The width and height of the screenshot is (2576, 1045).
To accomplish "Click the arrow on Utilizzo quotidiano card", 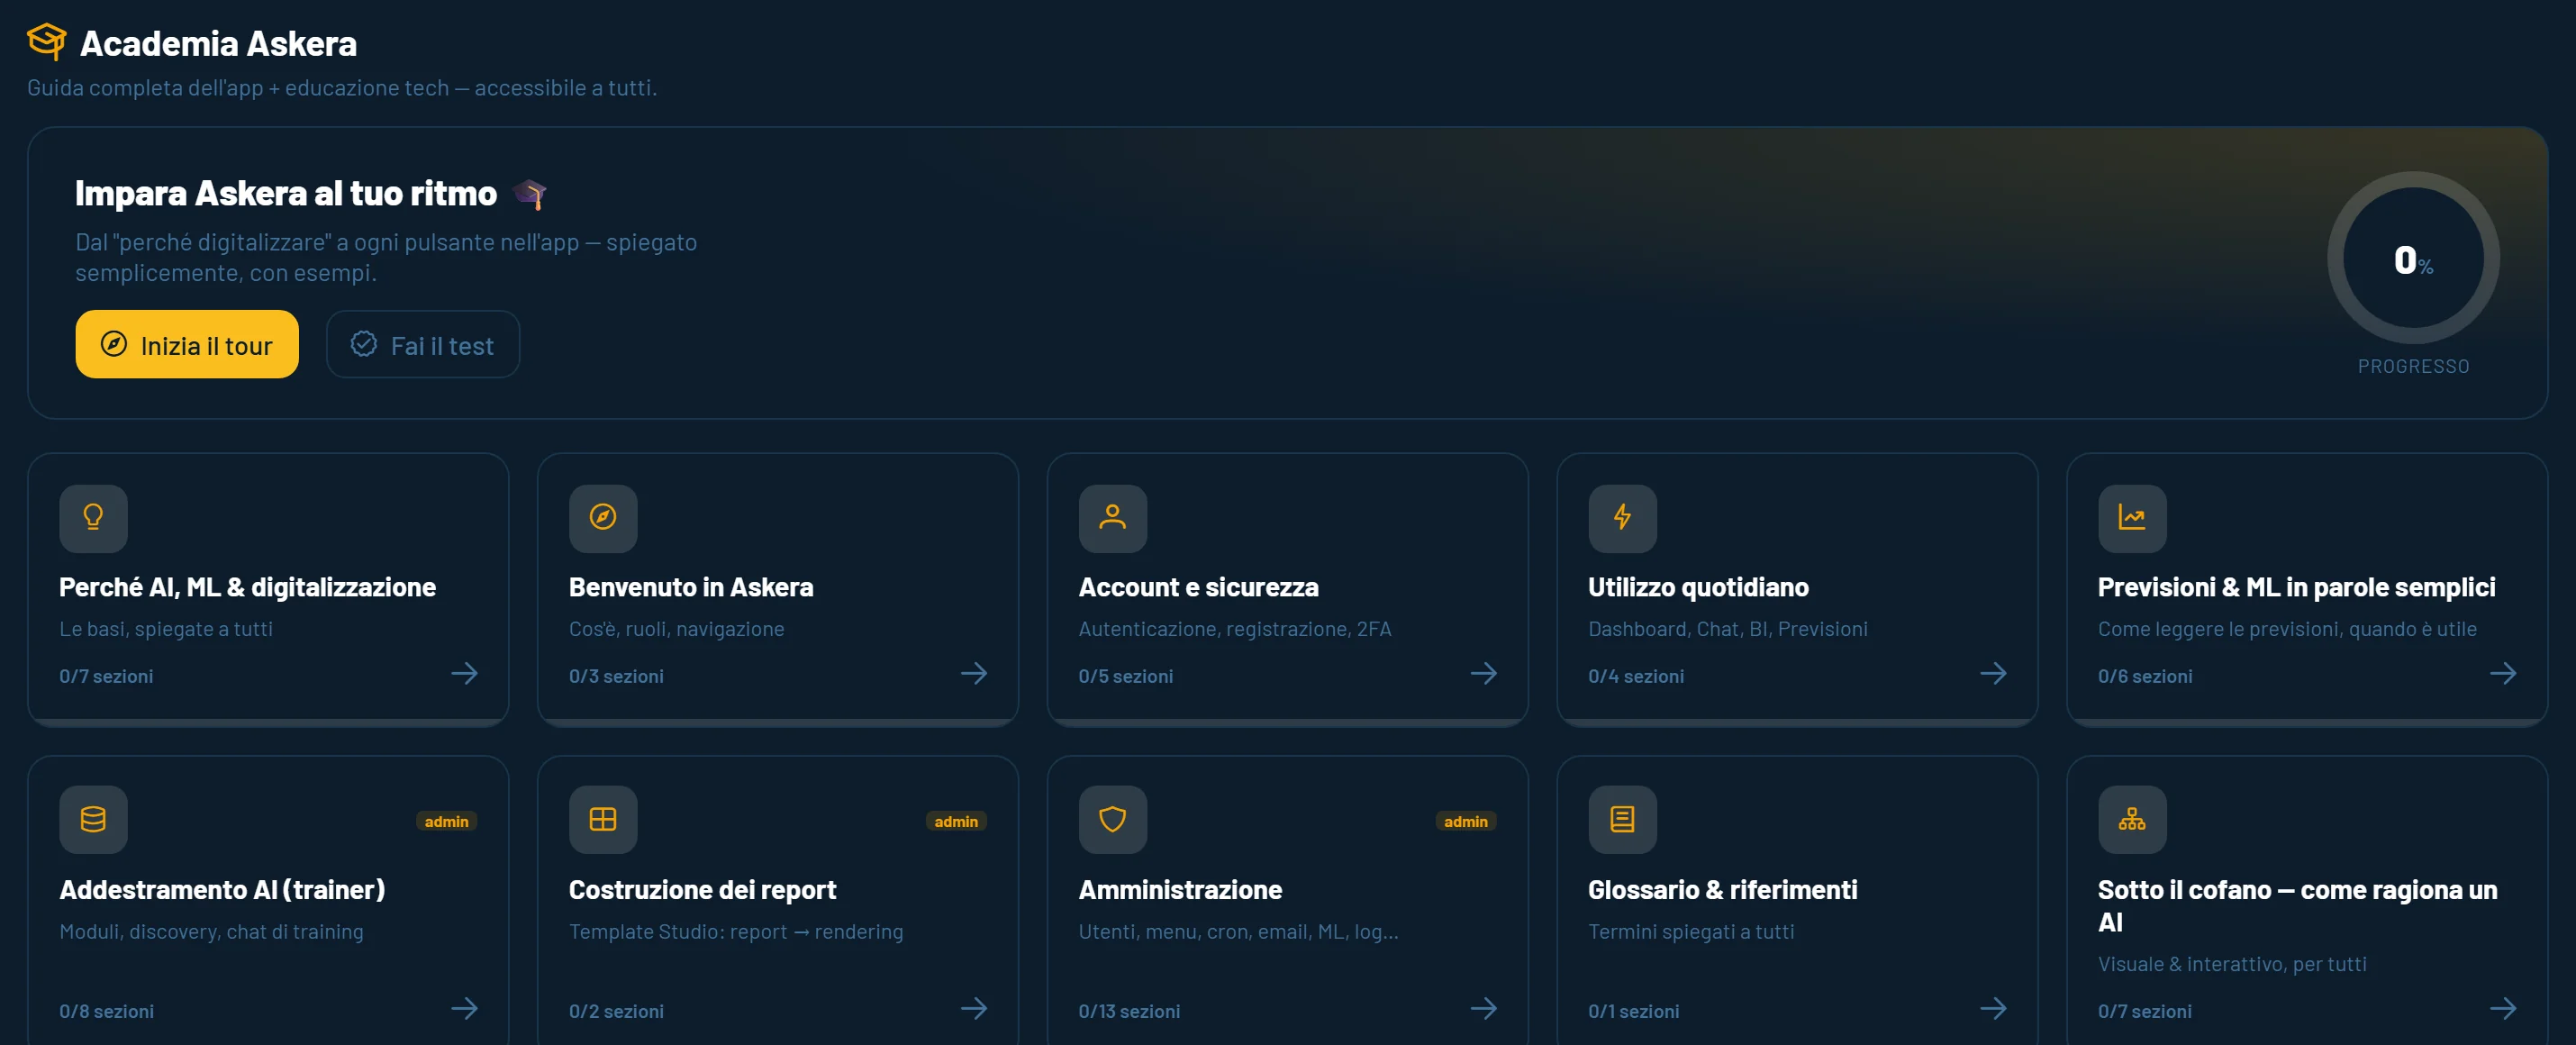I will (1994, 674).
